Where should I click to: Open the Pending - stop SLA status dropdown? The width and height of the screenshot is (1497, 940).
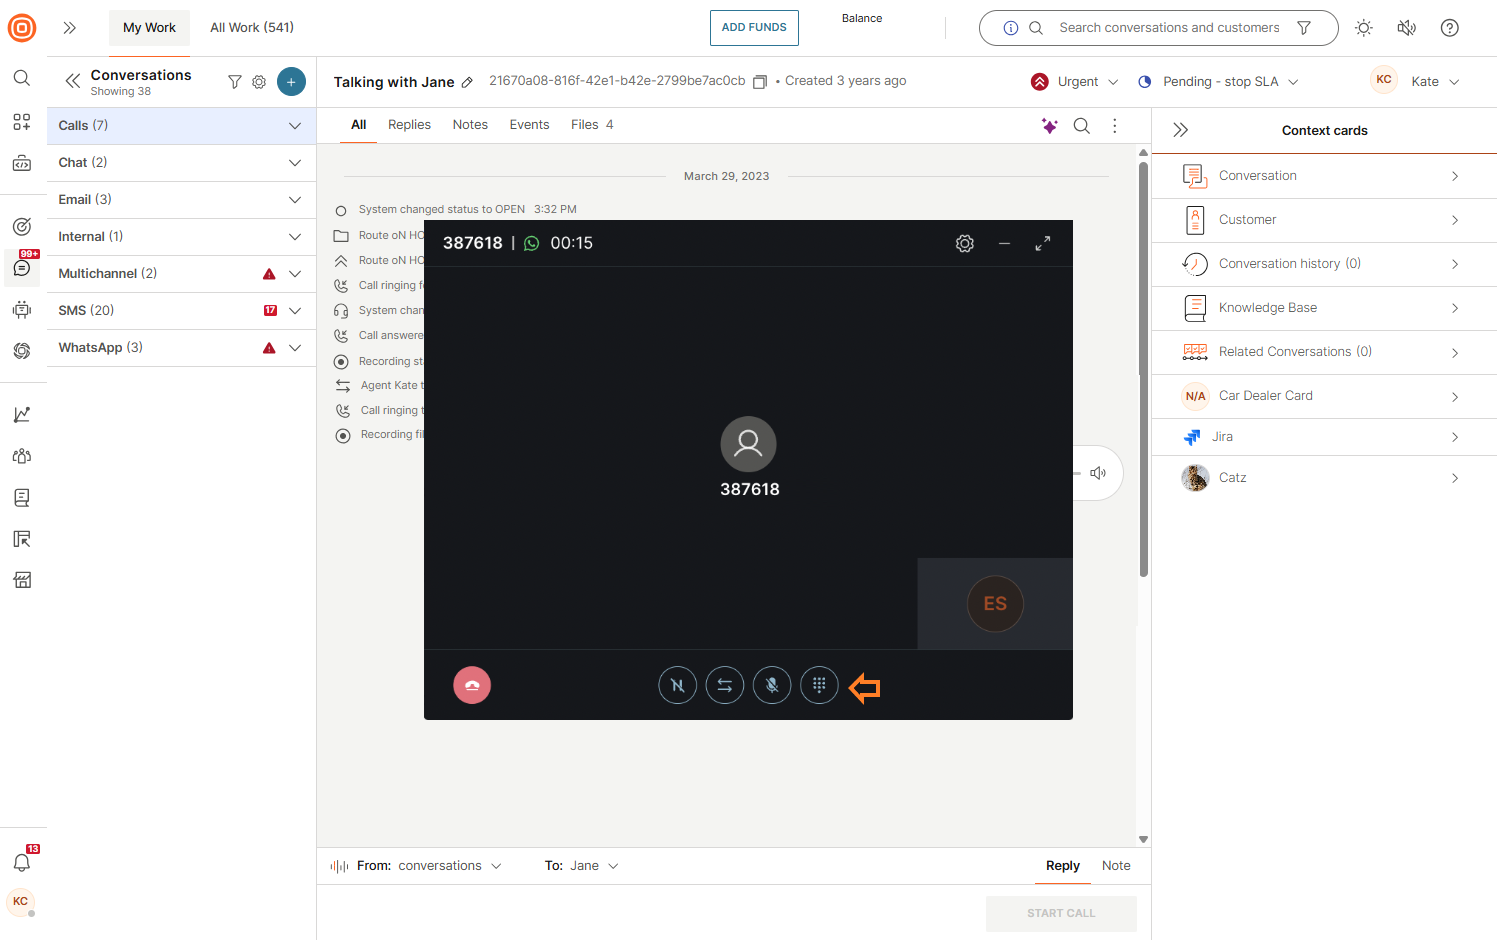(x=1219, y=82)
